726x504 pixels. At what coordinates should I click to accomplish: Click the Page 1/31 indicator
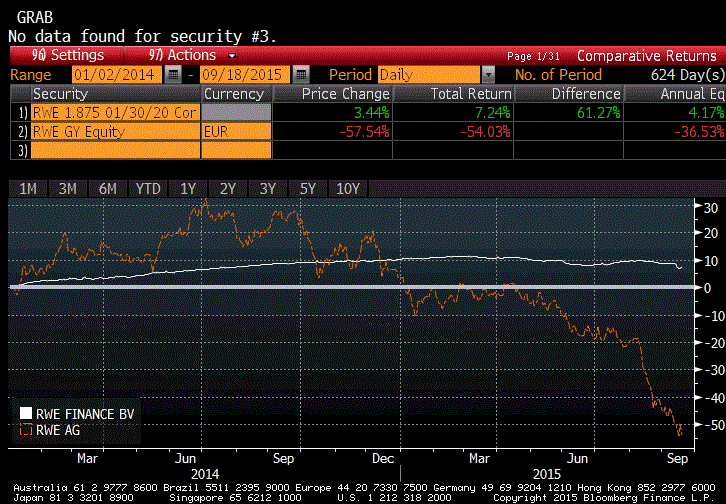point(533,56)
